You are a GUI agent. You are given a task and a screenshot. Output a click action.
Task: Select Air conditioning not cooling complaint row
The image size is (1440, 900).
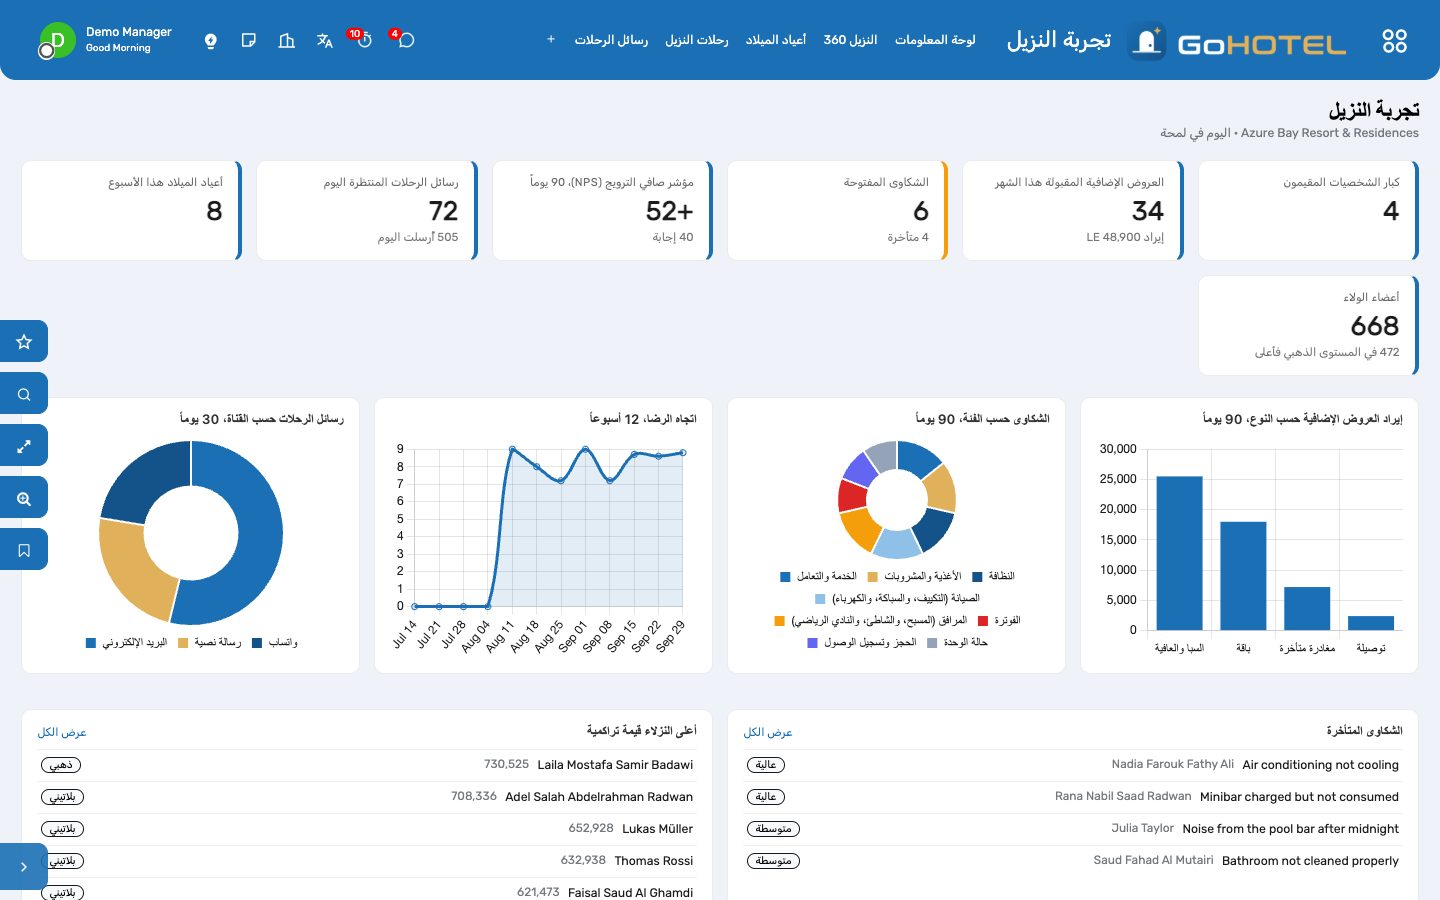coord(1072,765)
